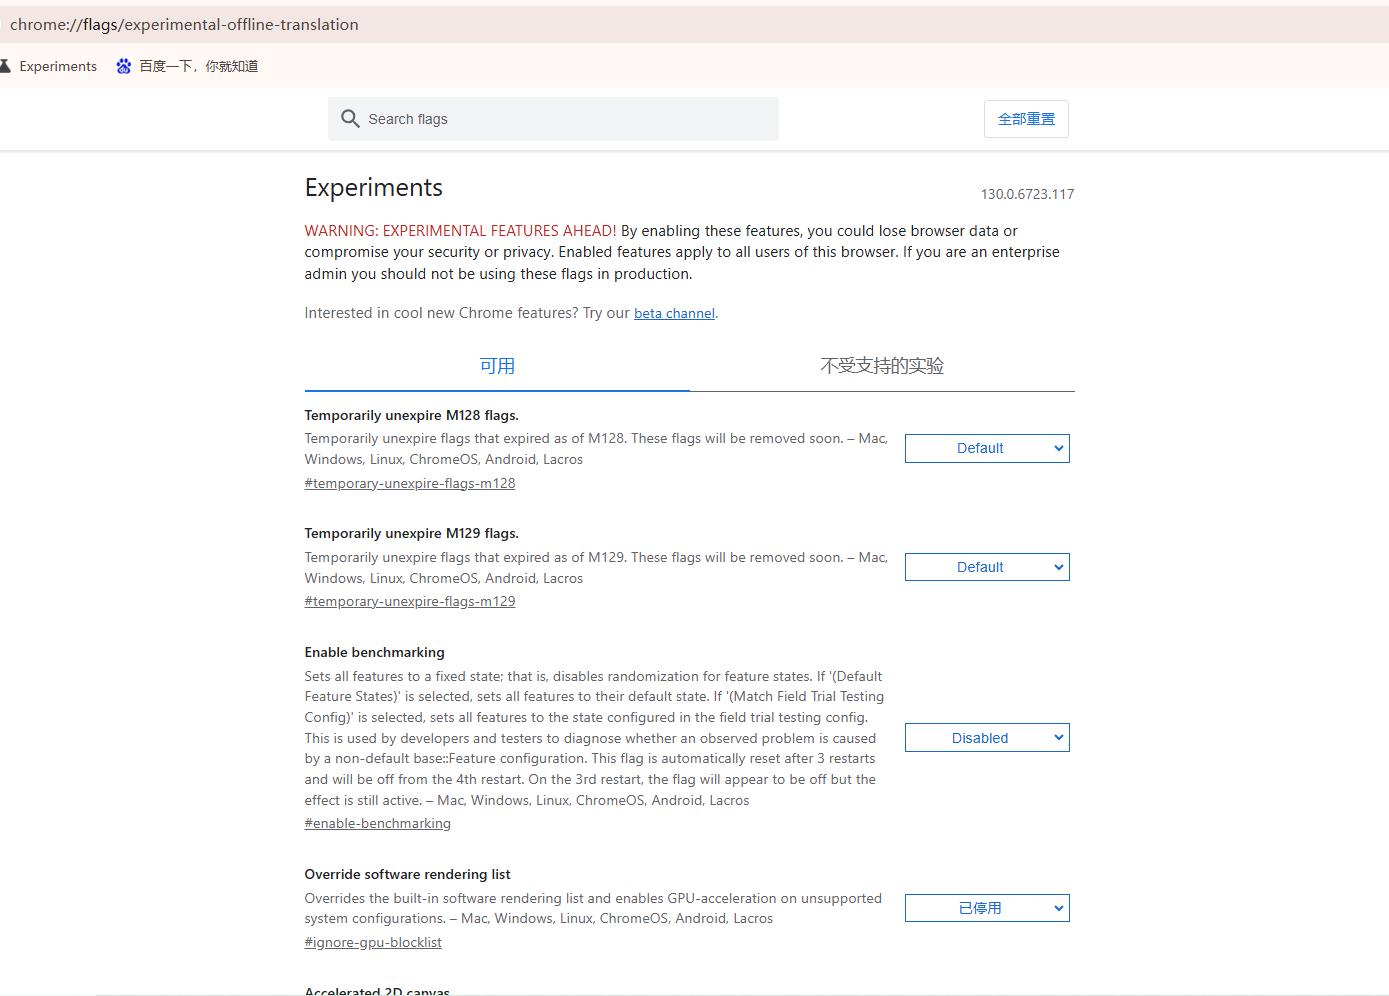Open the #ignore-gpu-blocklist anchor link
The height and width of the screenshot is (996, 1389).
tap(373, 942)
